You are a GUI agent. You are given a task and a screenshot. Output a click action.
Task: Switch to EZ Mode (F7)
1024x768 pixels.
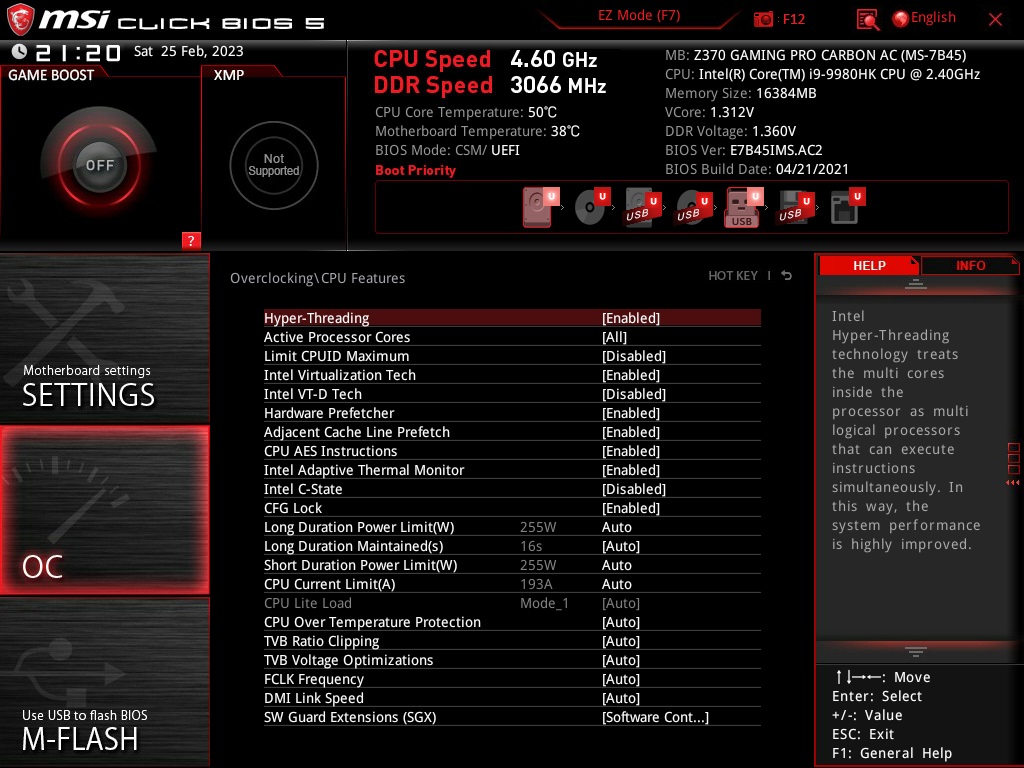click(x=639, y=16)
